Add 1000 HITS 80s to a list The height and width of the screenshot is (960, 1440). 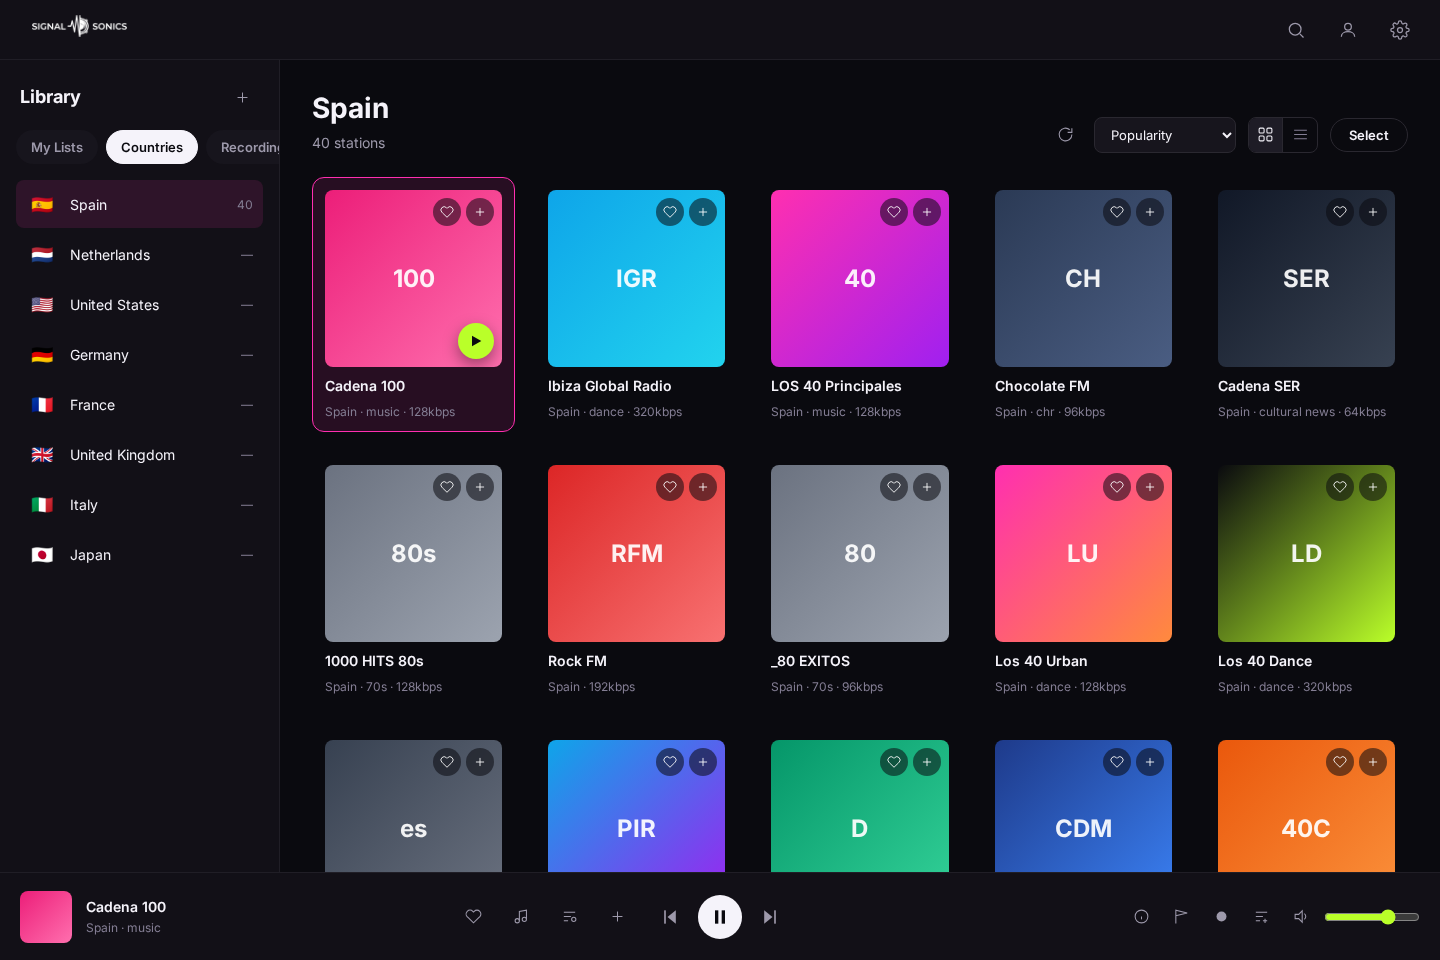(x=480, y=487)
